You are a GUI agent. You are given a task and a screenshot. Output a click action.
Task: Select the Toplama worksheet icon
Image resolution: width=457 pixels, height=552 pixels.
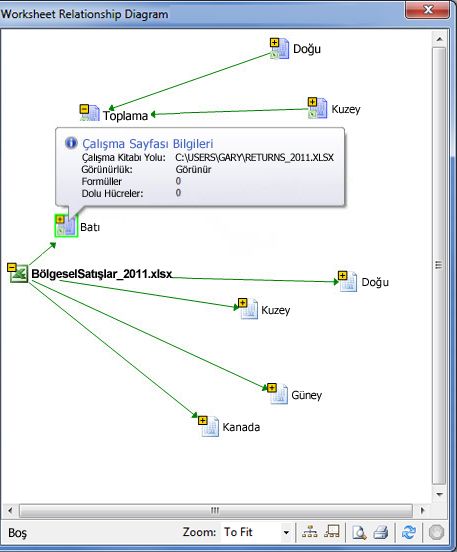click(x=91, y=114)
